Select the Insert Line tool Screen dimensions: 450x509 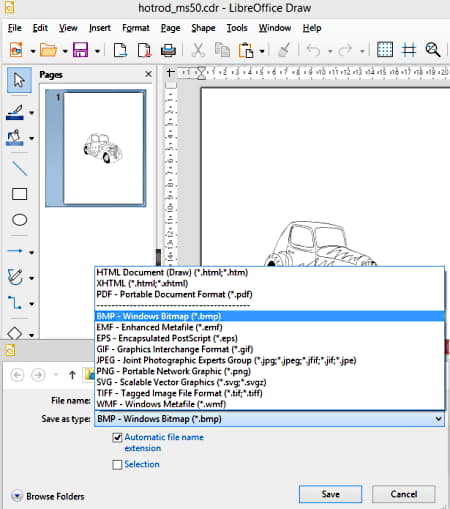[x=20, y=168]
